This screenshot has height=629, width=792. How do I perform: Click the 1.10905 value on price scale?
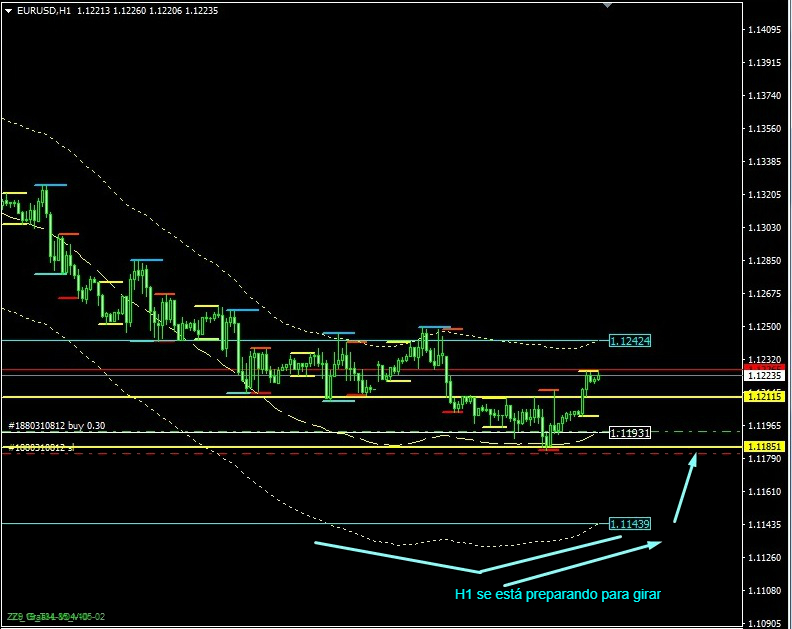tap(765, 622)
